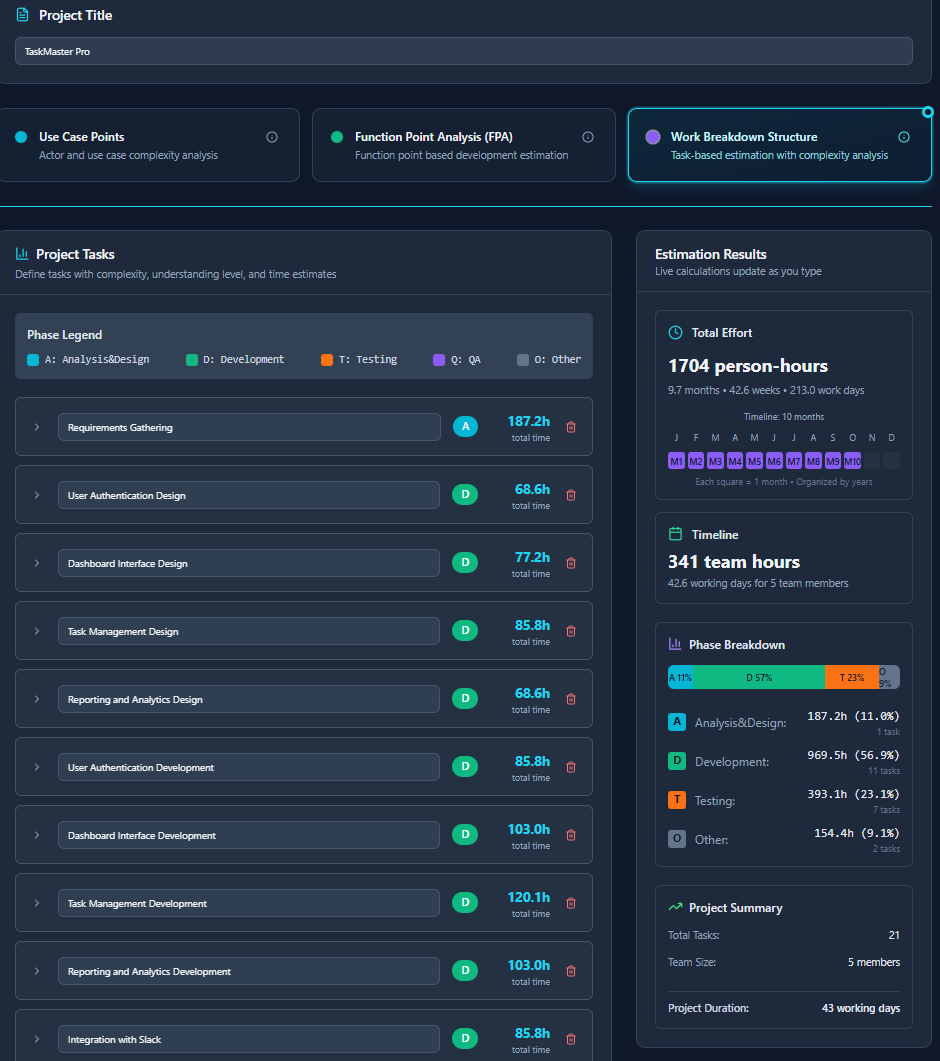Delete the Dashboard Interface Design task
This screenshot has height=1061, width=940.
[x=570, y=563]
